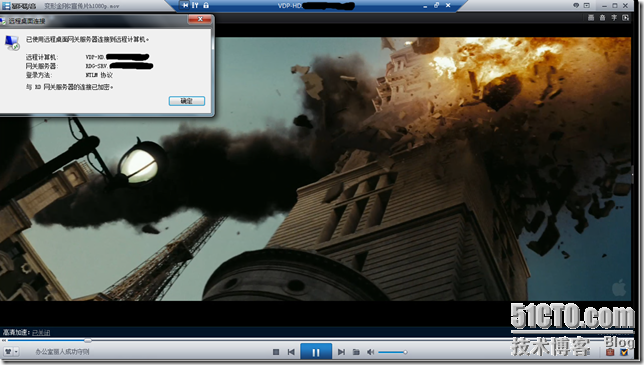The image size is (644, 365).
Task: Click the 办公室丽人成功守则 text in the bottom bar
Action: coord(62,352)
